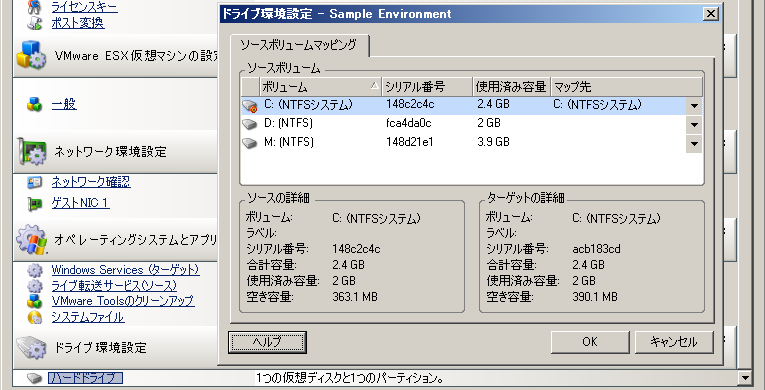Click the M: volume drive icon
The height and width of the screenshot is (390, 765).
[x=250, y=143]
